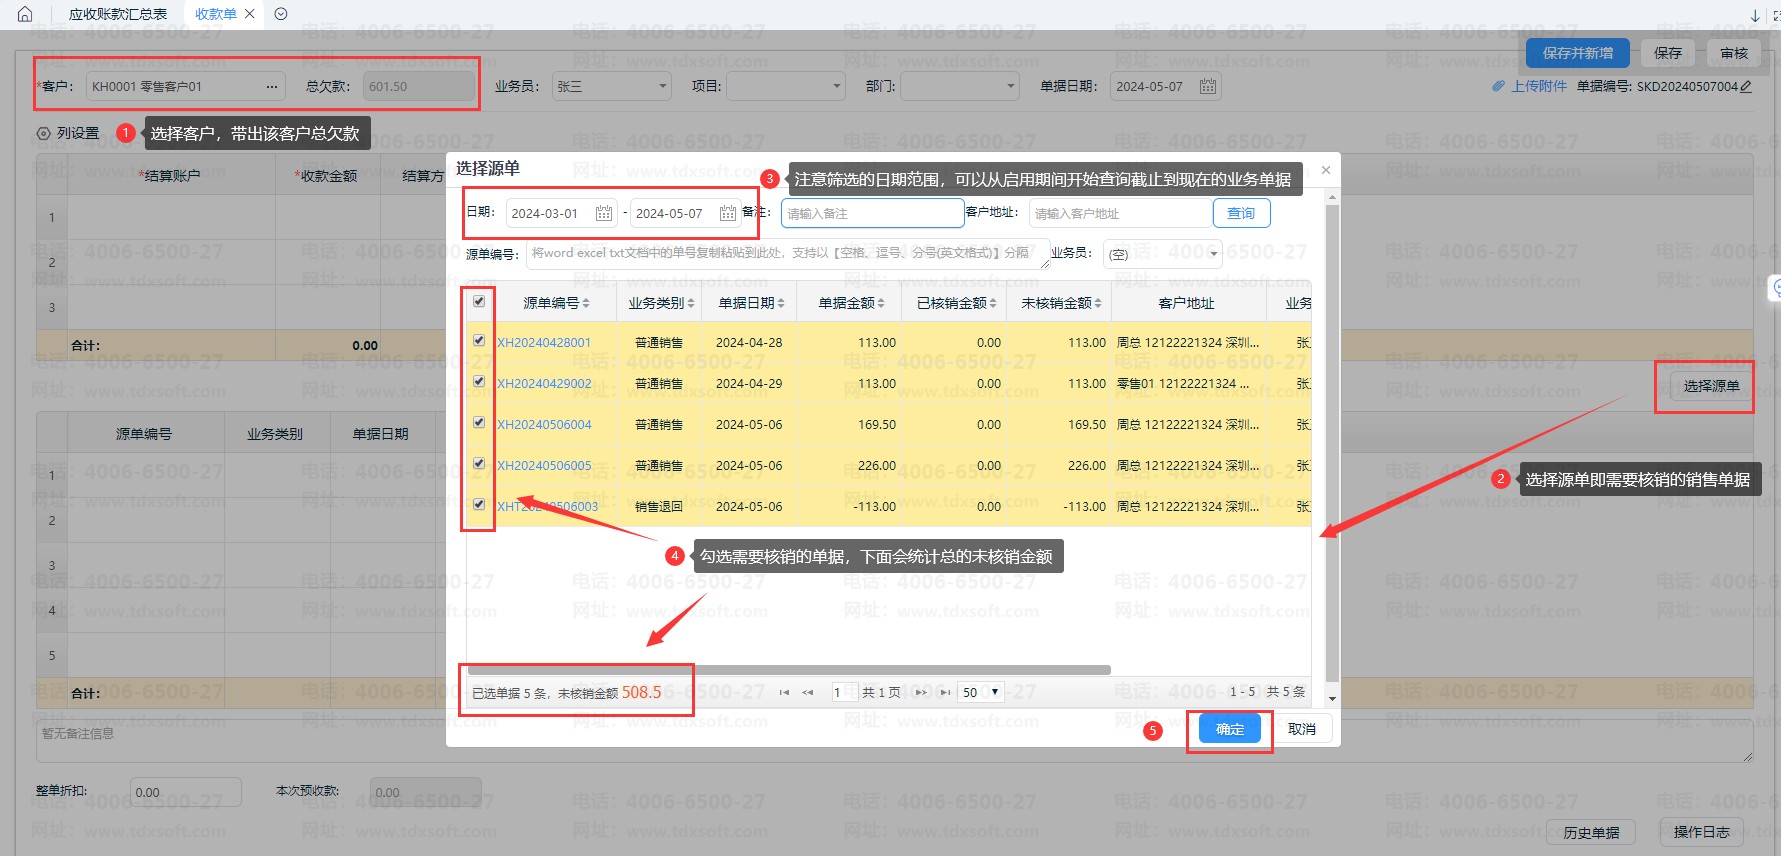Go to the first page of results
The image size is (1781, 856).
pos(784,692)
